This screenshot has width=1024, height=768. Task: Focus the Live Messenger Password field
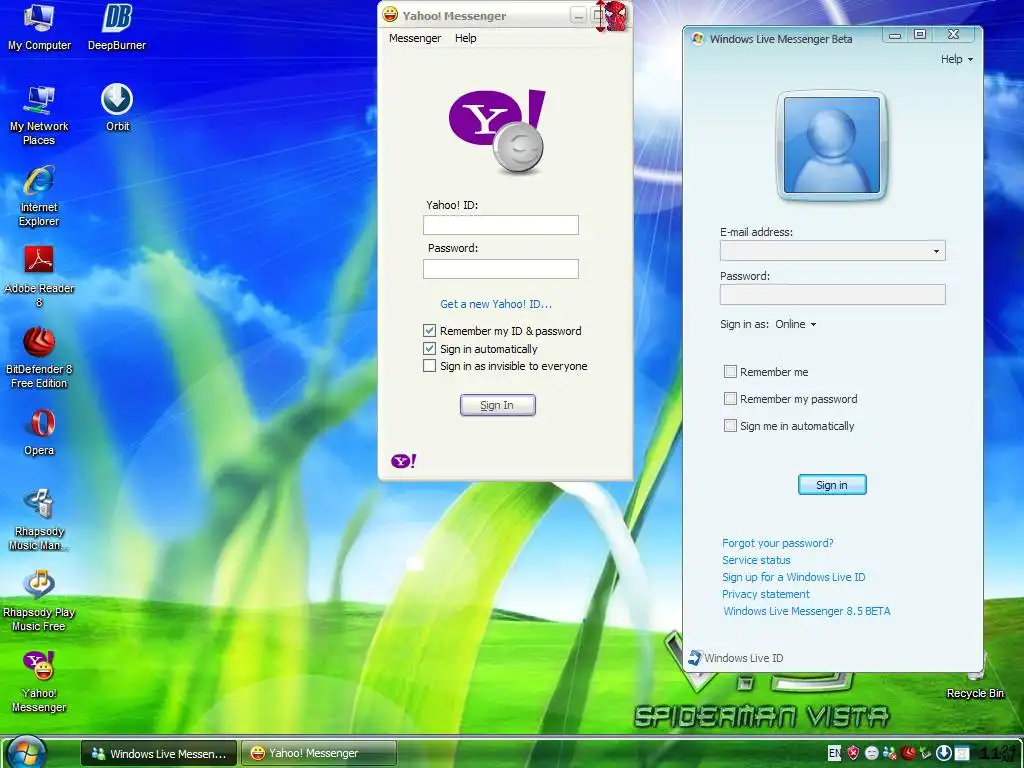click(x=832, y=295)
